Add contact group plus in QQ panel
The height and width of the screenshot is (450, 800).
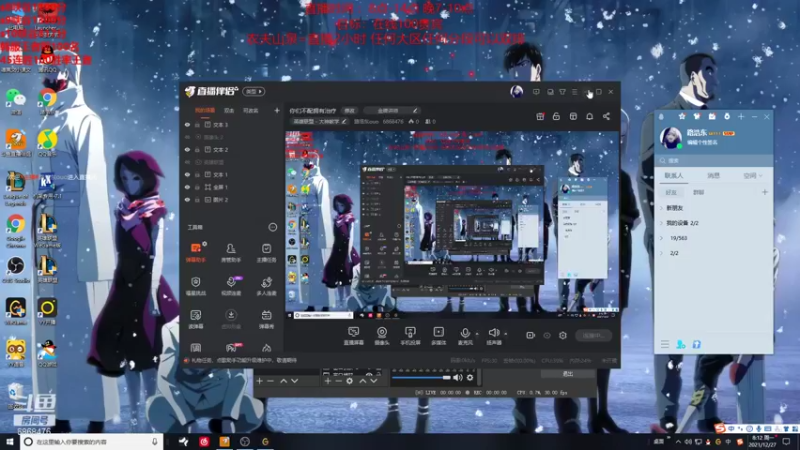tap(764, 192)
